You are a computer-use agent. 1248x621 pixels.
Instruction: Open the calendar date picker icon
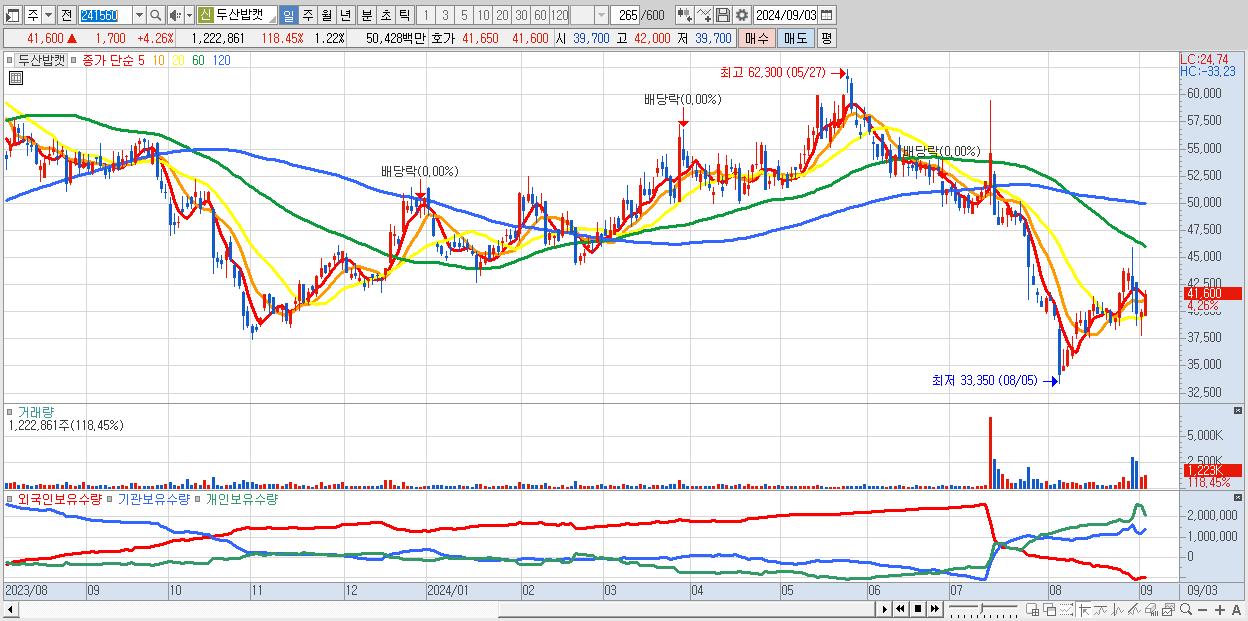(x=826, y=16)
